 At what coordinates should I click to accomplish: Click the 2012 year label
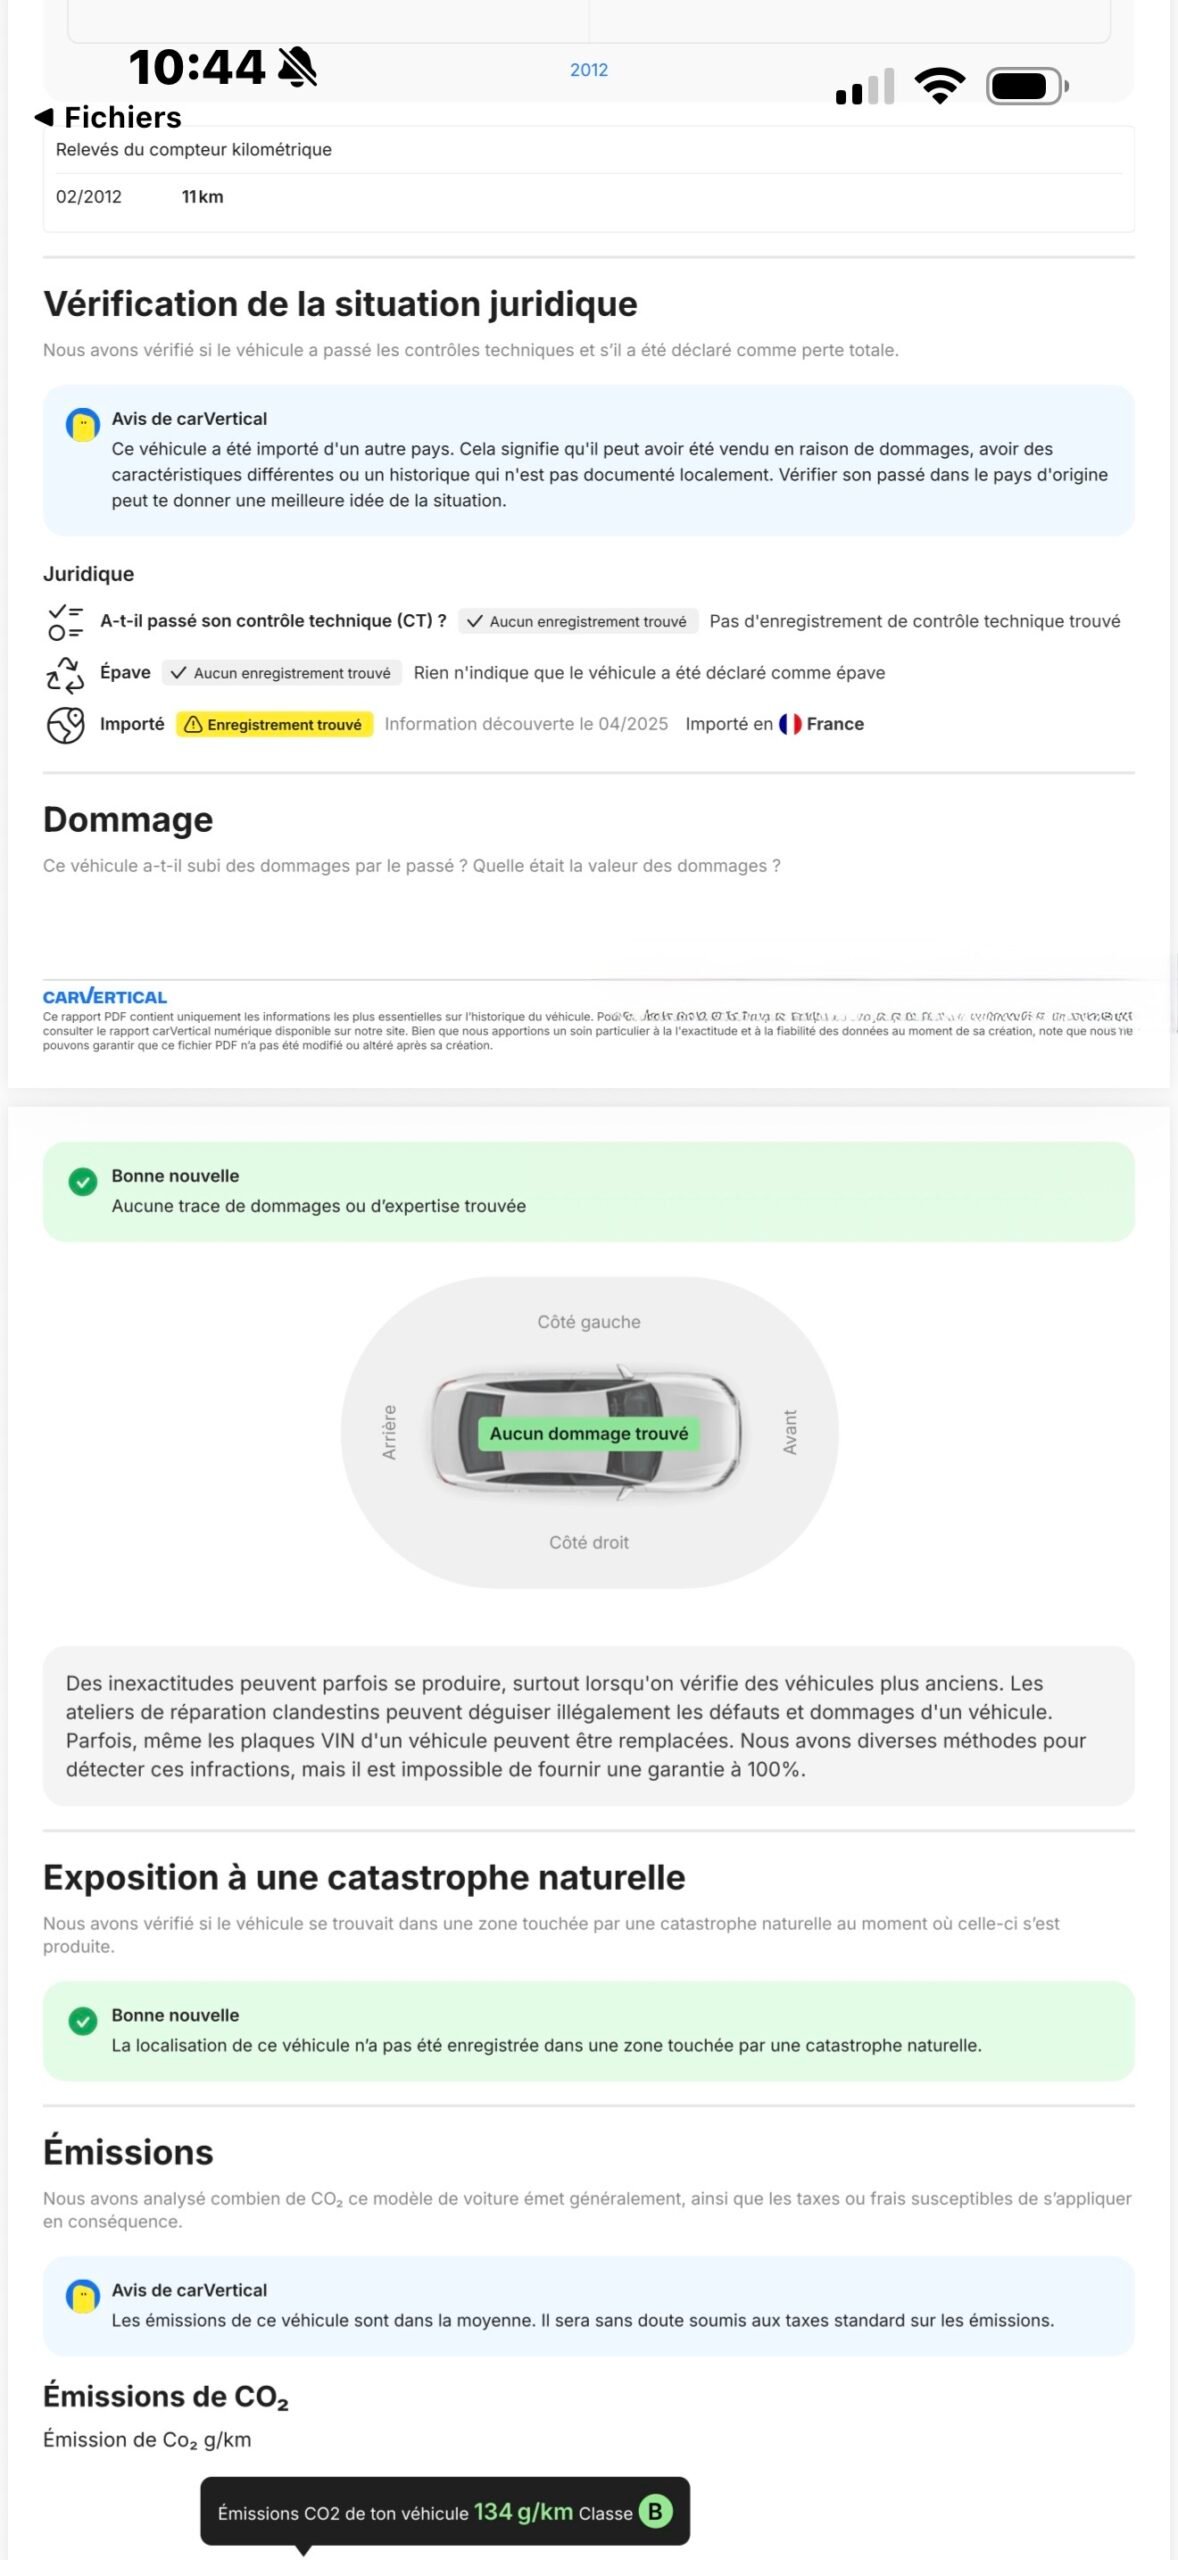[x=589, y=70]
